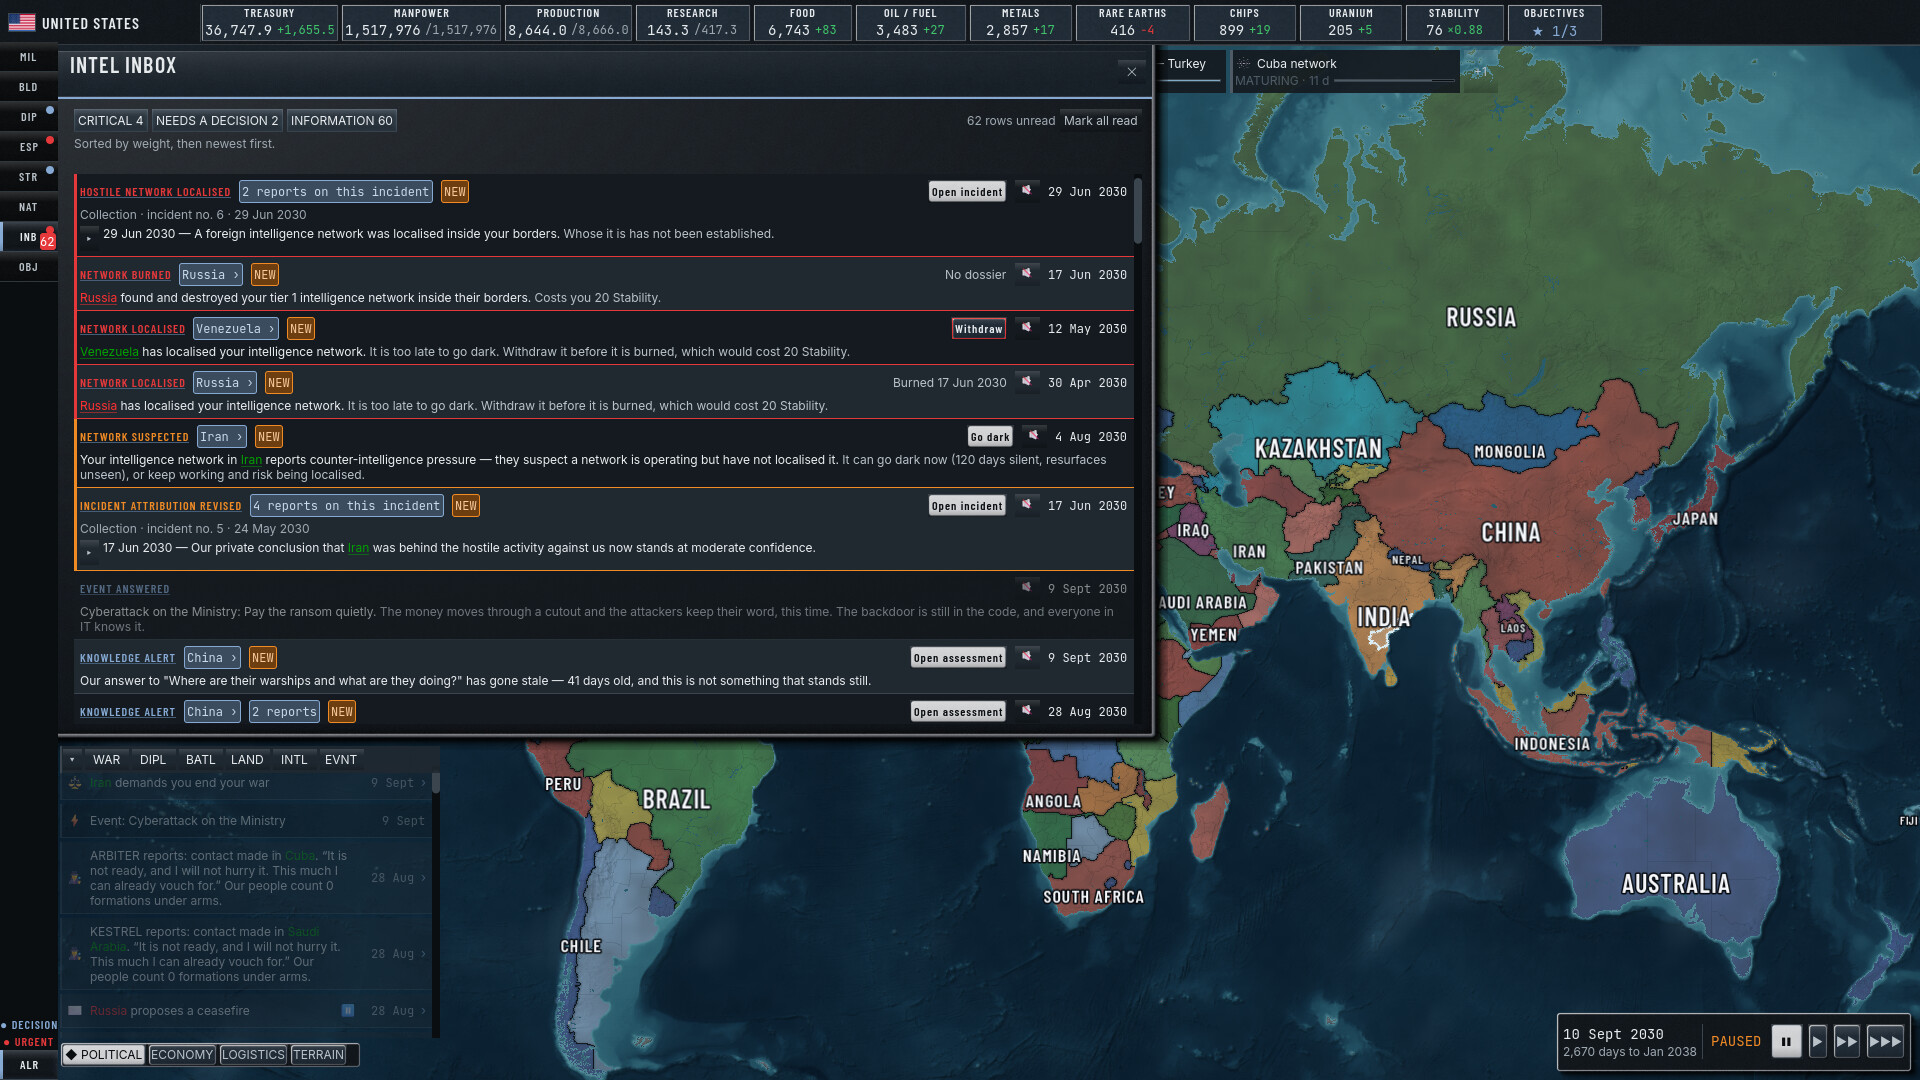
Task: Select the EVNT log tab
Action: [x=341, y=760]
